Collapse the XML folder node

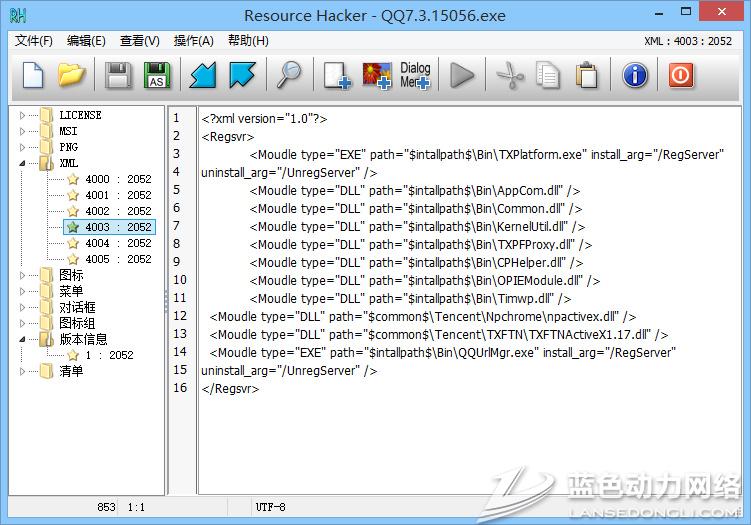pos(22,163)
